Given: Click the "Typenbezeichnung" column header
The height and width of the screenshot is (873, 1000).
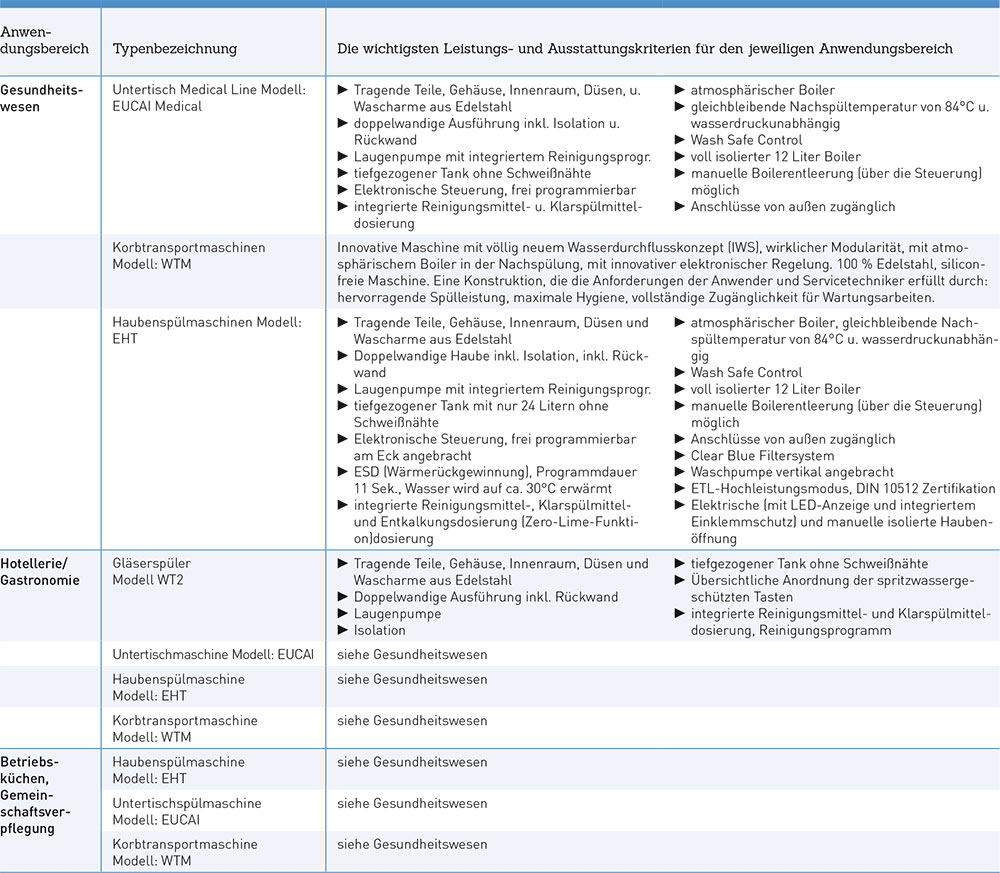Looking at the screenshot, I should [x=175, y=48].
